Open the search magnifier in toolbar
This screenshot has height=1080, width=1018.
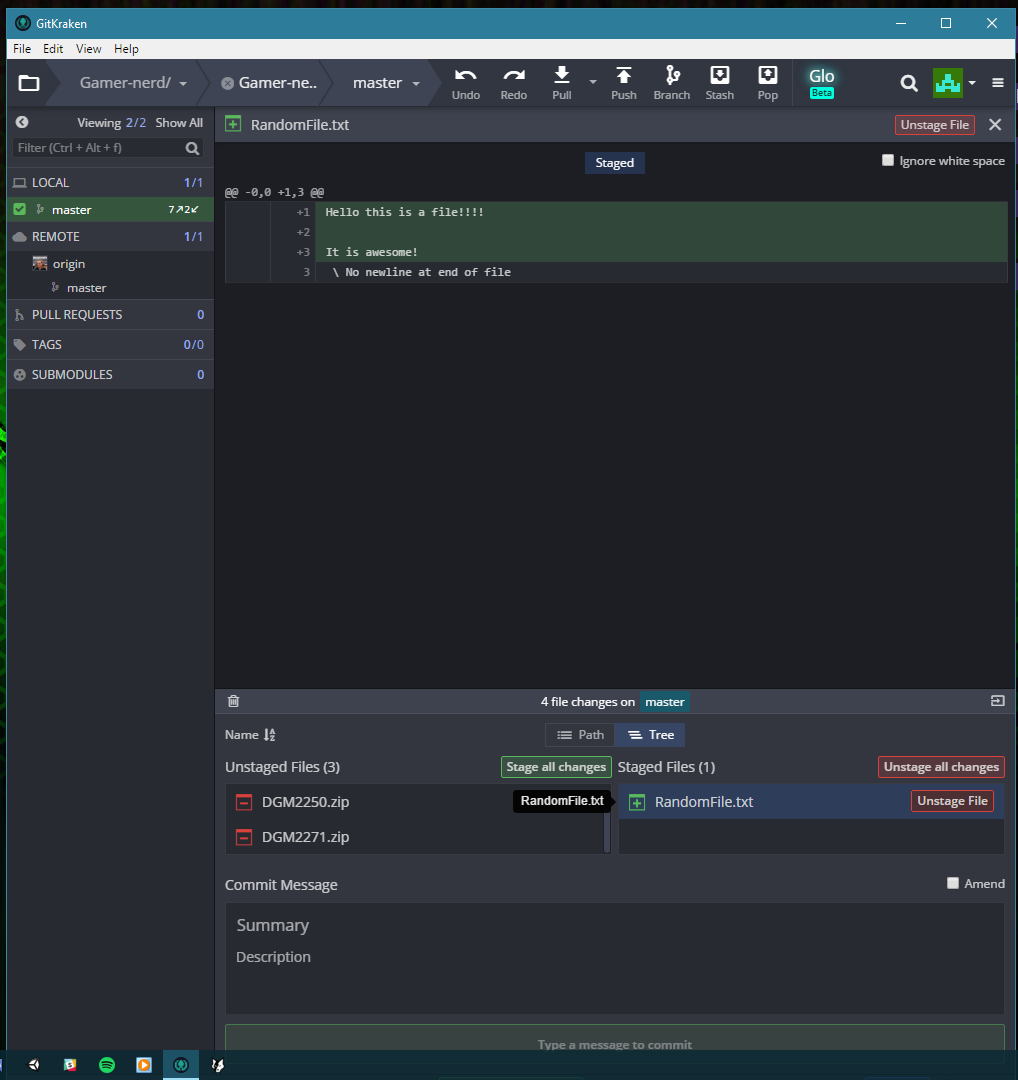[909, 83]
